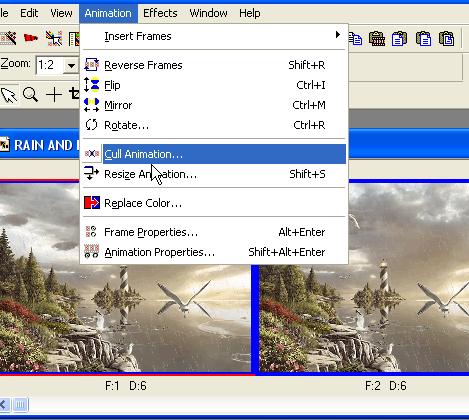Image resolution: width=469 pixels, height=420 pixels.
Task: Select the crosshair mover tool
Action: 54,95
